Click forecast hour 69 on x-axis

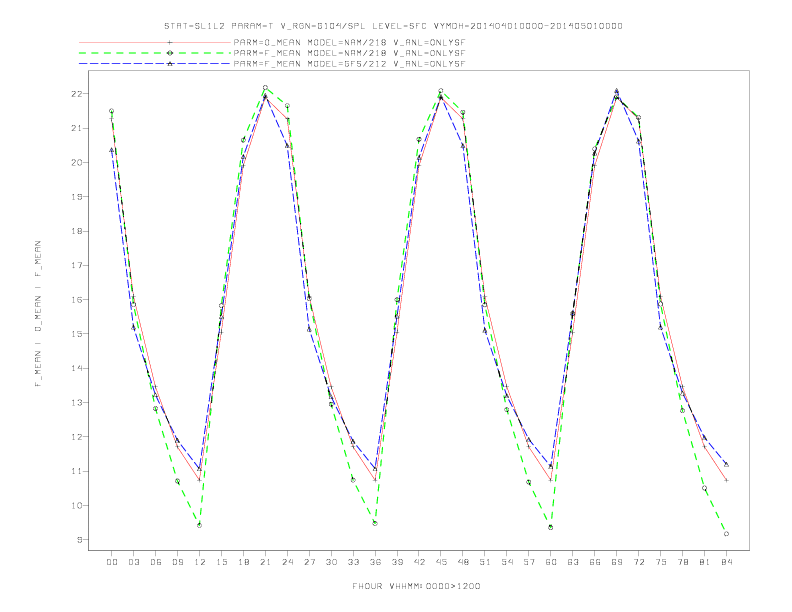pos(617,562)
